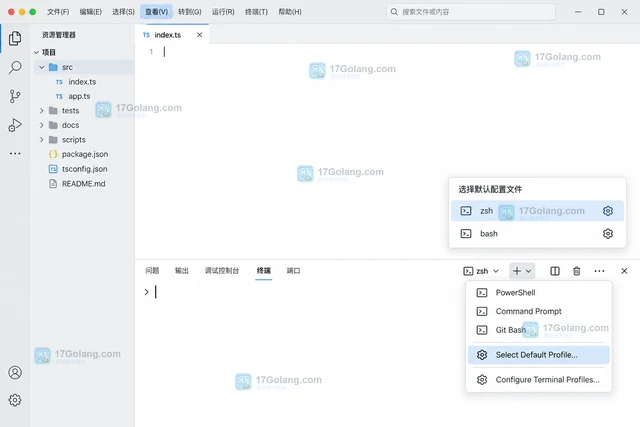
Task: Click TS icon of app.ts file
Action: (59, 96)
